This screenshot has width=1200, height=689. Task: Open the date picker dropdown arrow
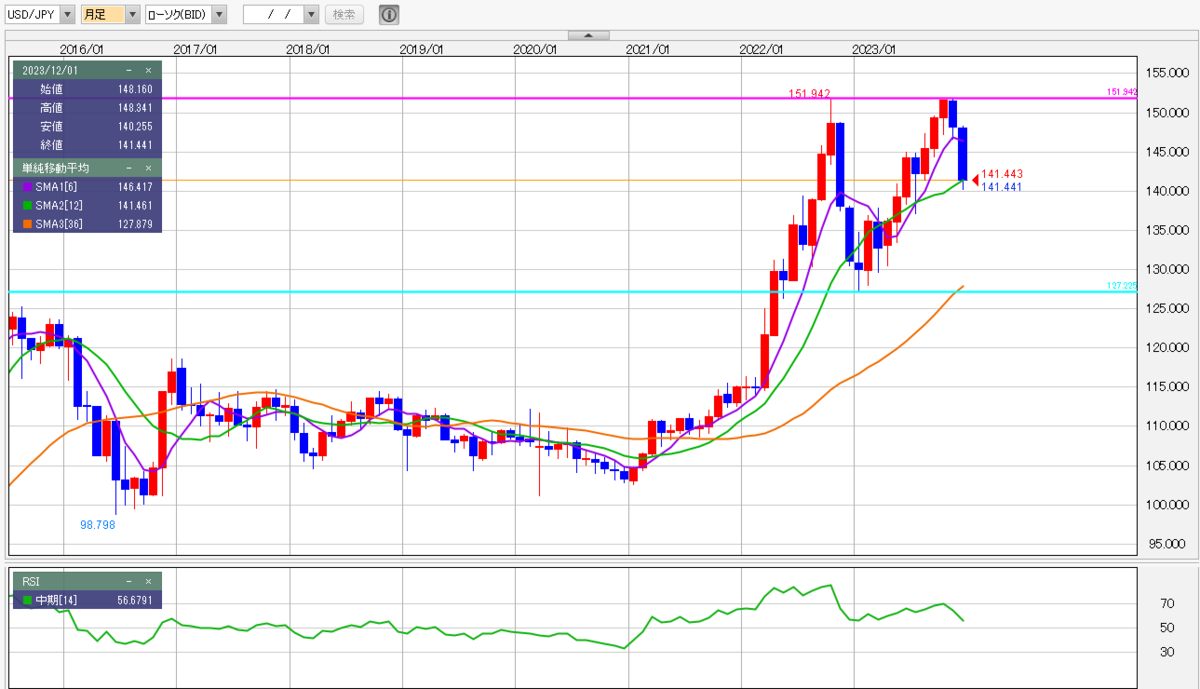(311, 15)
